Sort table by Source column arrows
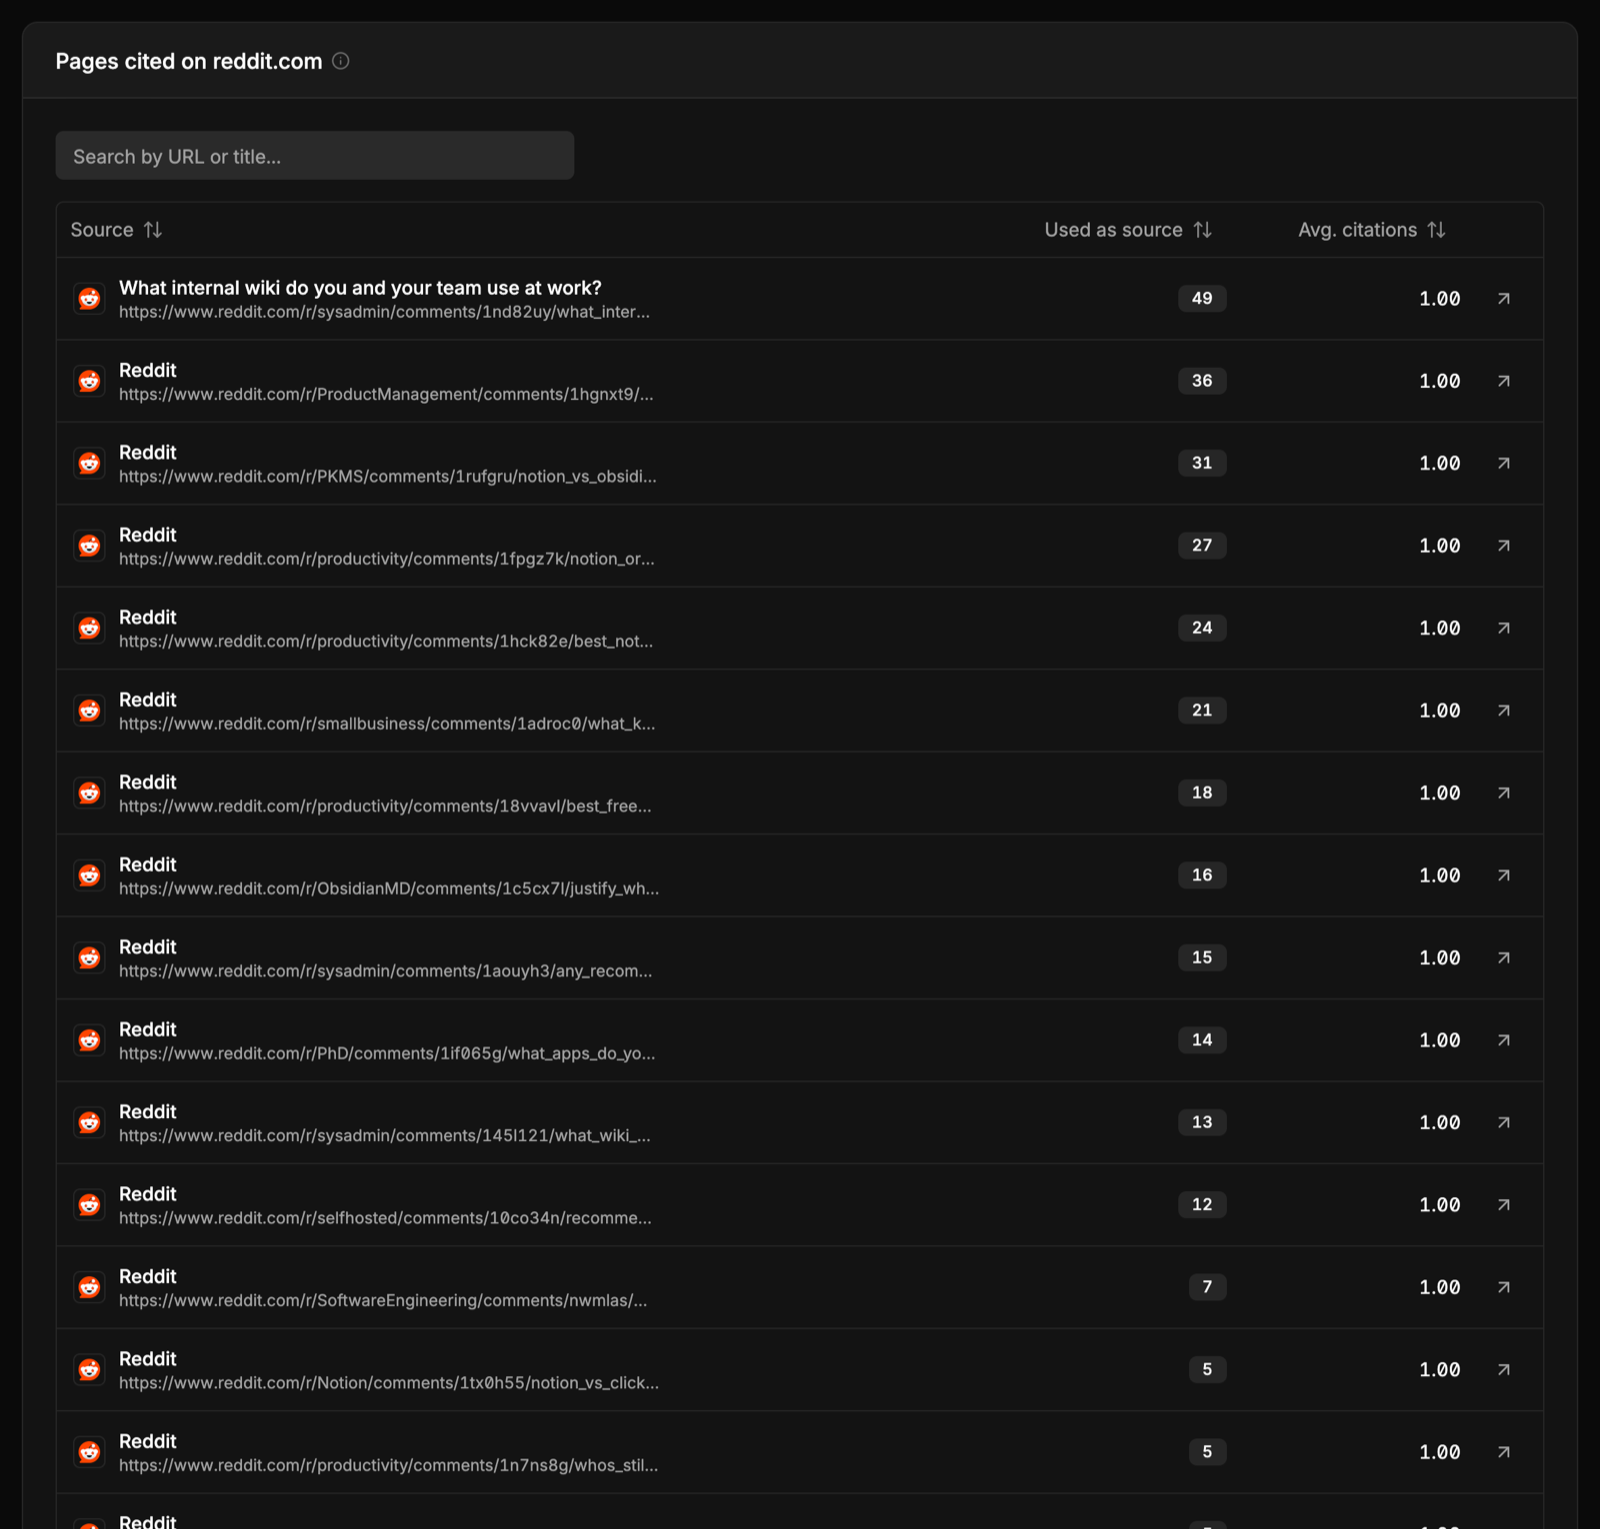 pyautogui.click(x=153, y=230)
